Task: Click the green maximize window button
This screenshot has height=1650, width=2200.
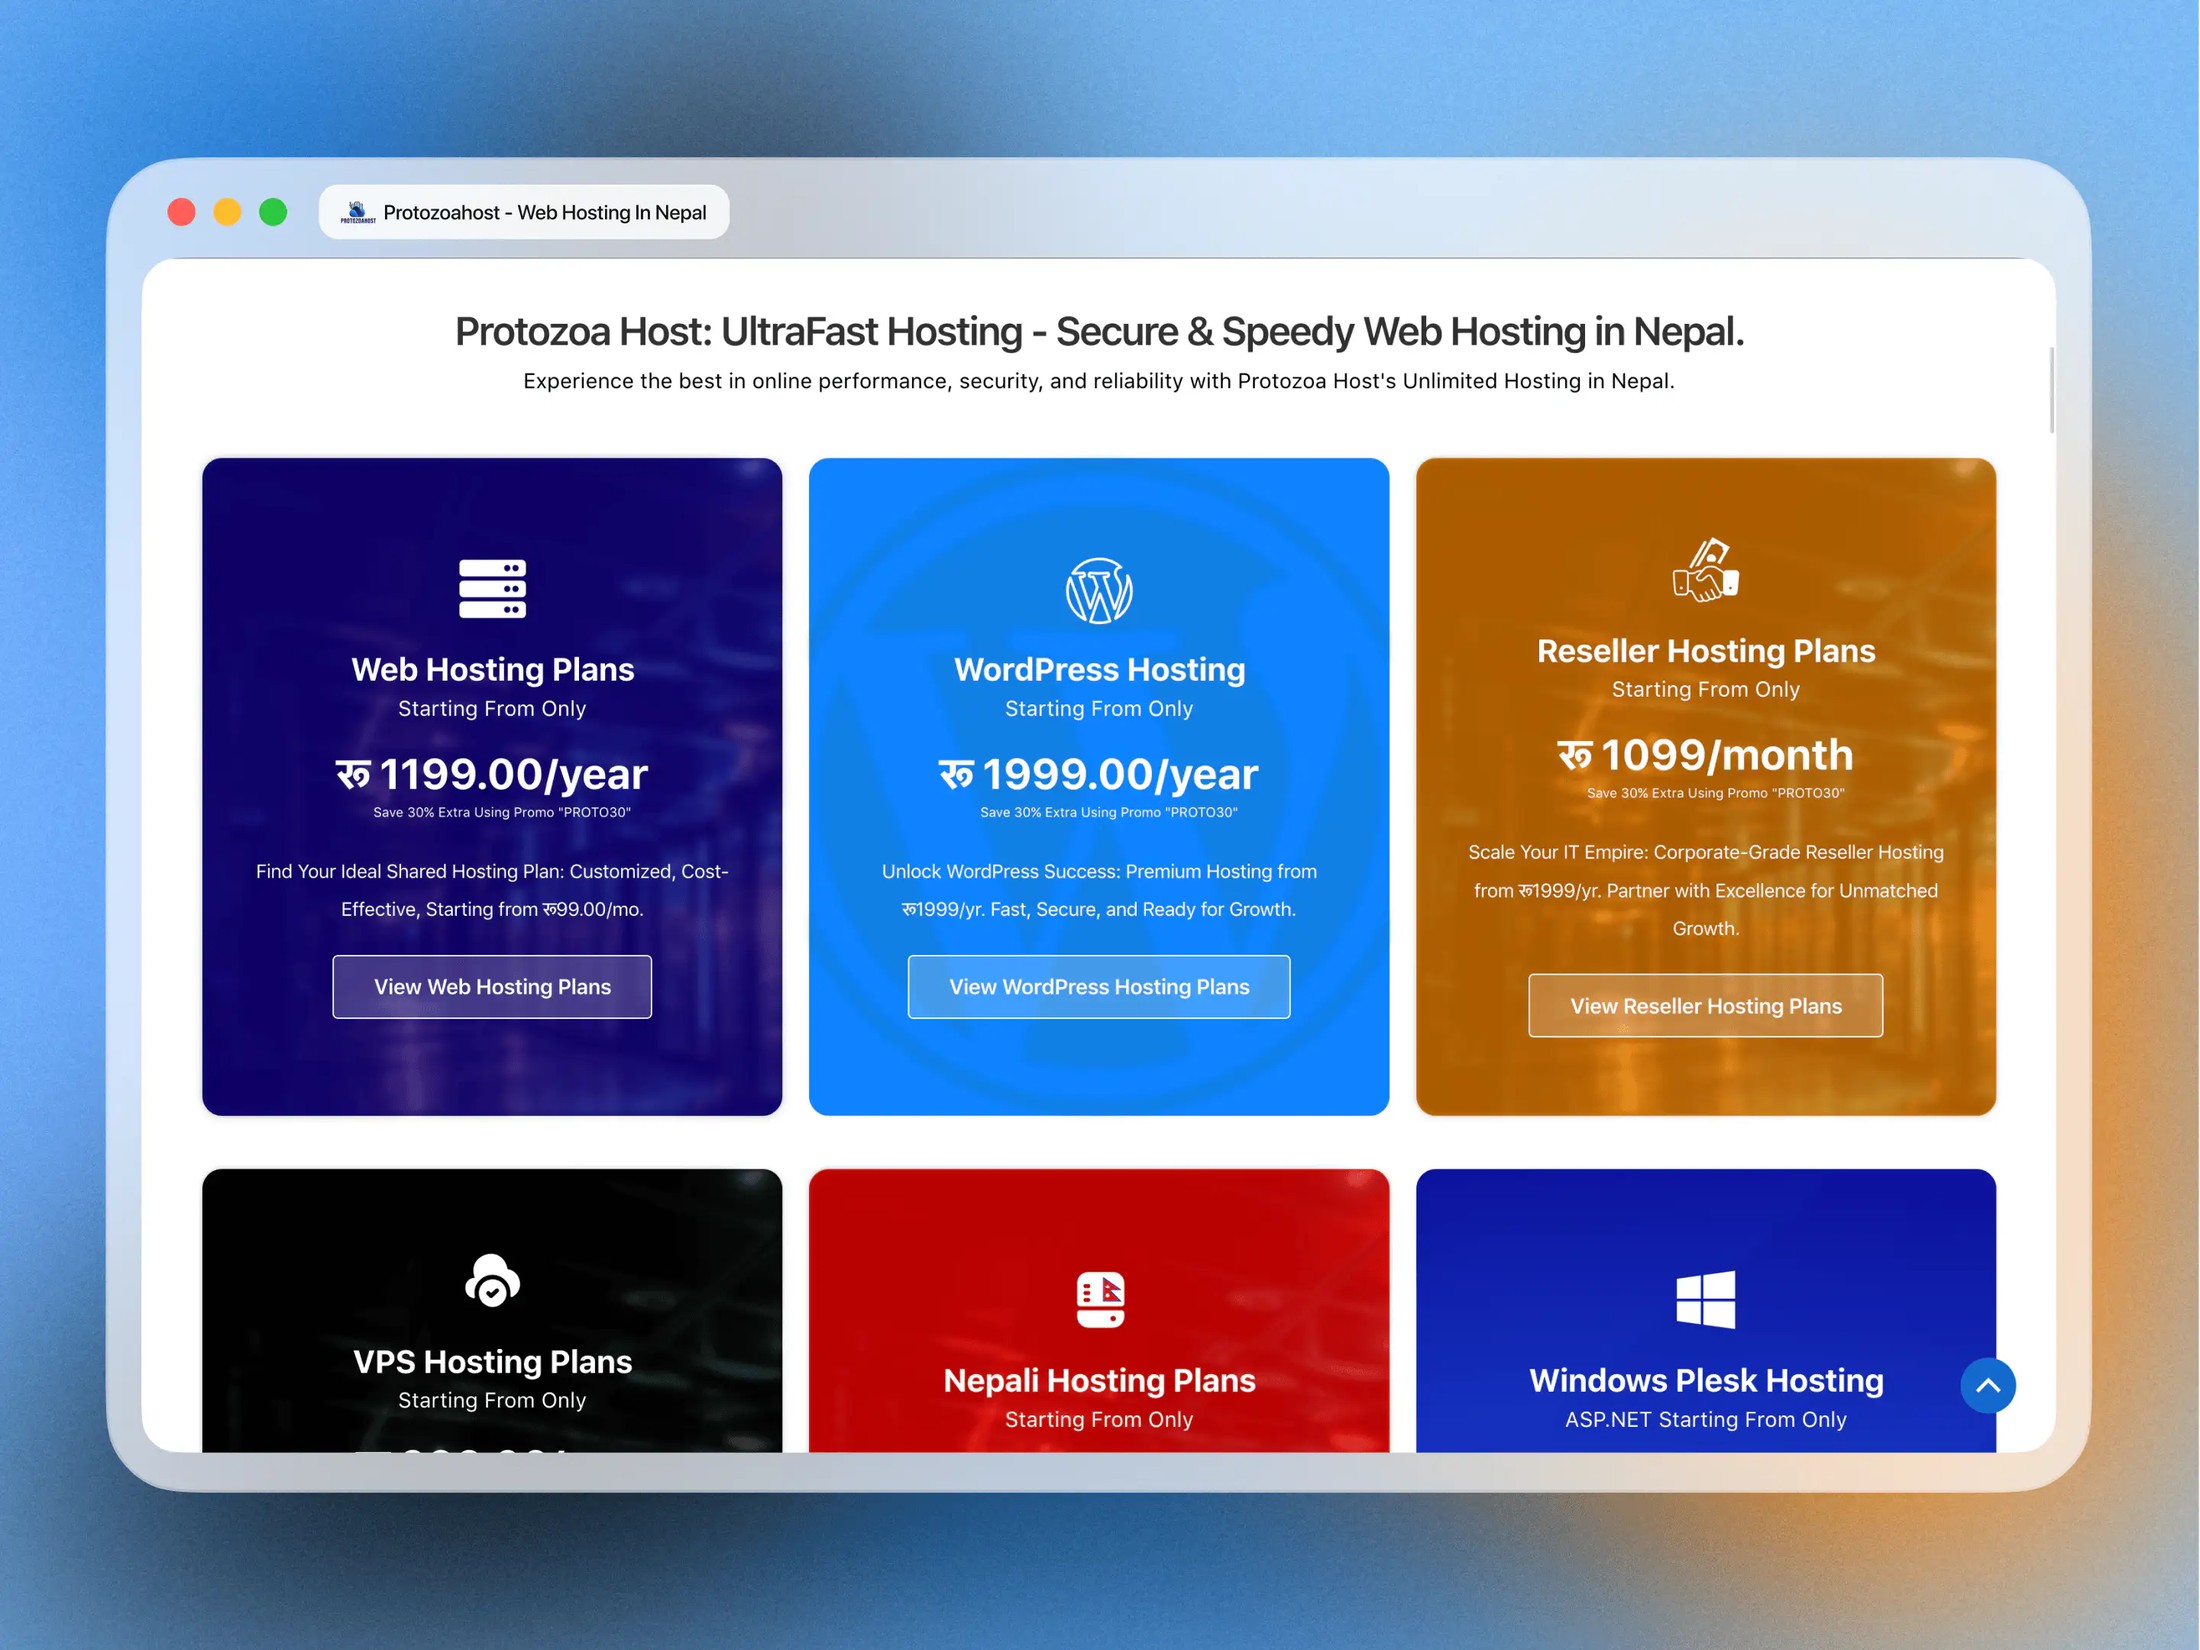Action: [273, 212]
